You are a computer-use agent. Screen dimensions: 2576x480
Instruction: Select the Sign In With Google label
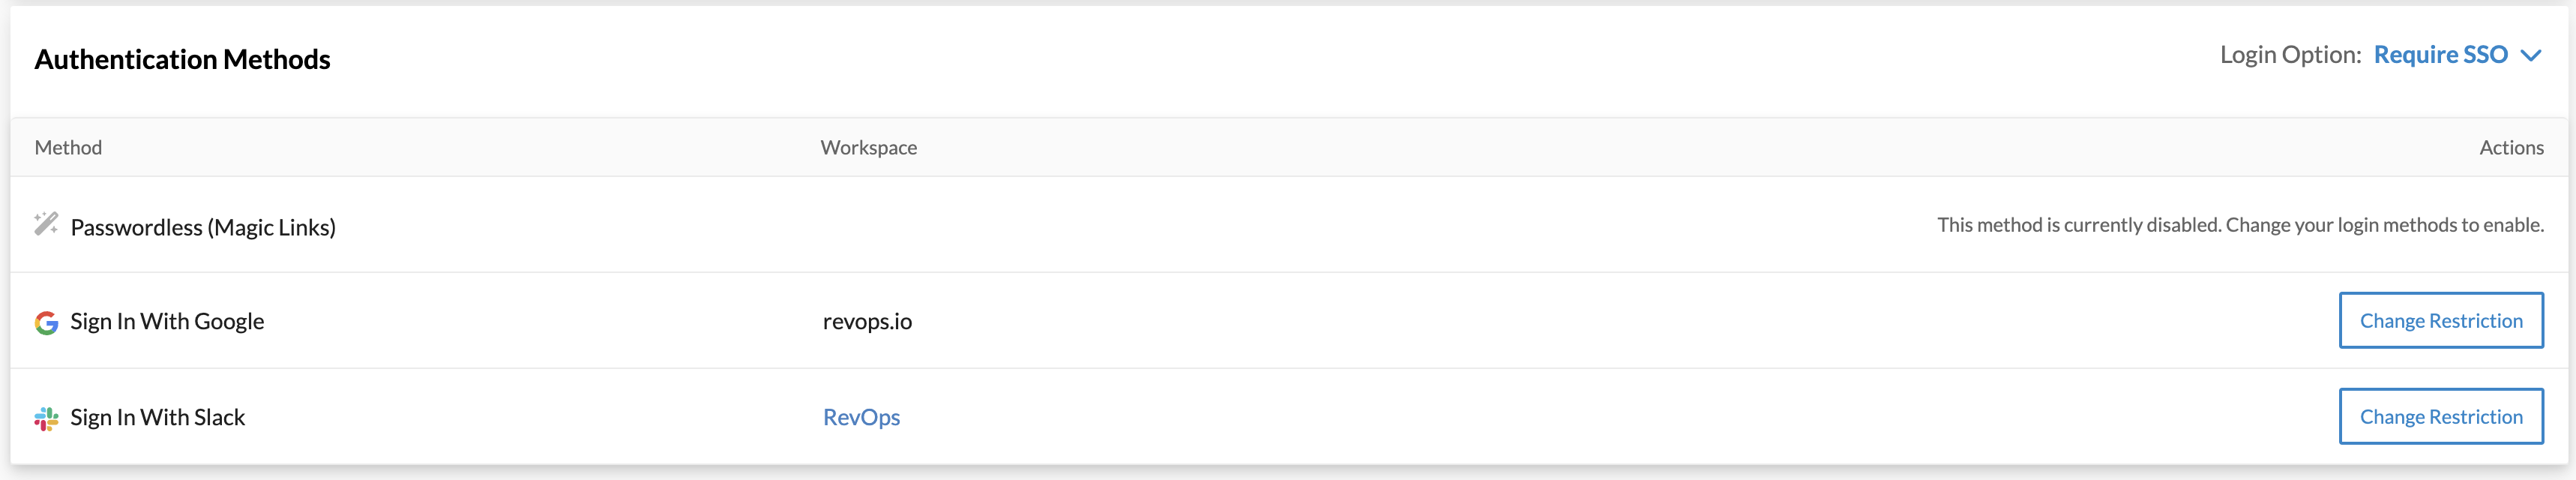(x=167, y=322)
